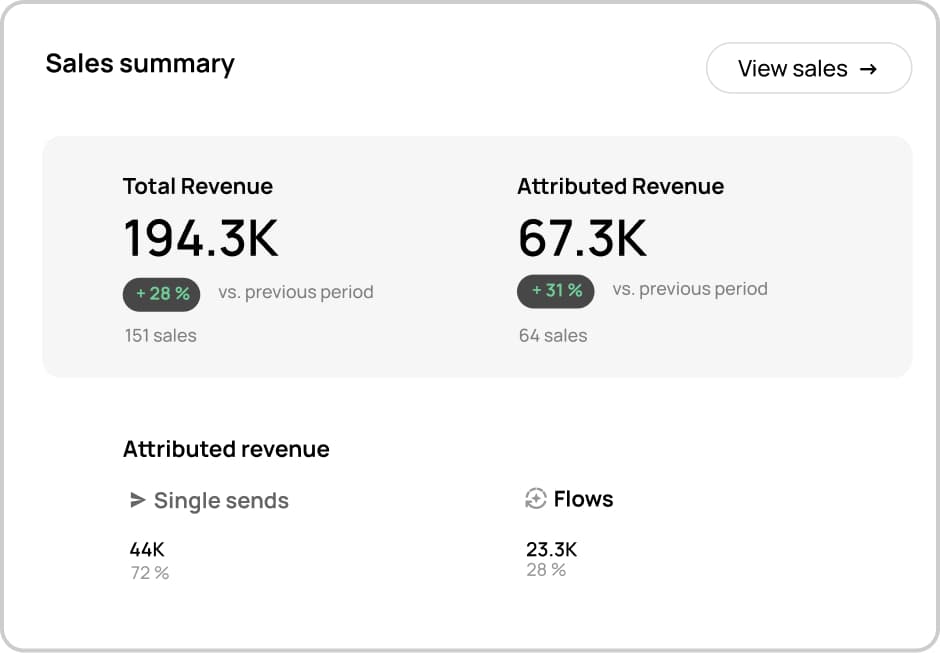The image size is (940, 653).
Task: Click the 44K Single sends value
Action: point(147,549)
